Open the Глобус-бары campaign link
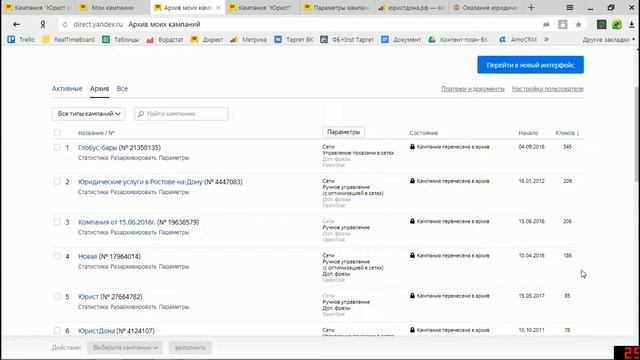This screenshot has height=360, width=640. pos(98,147)
